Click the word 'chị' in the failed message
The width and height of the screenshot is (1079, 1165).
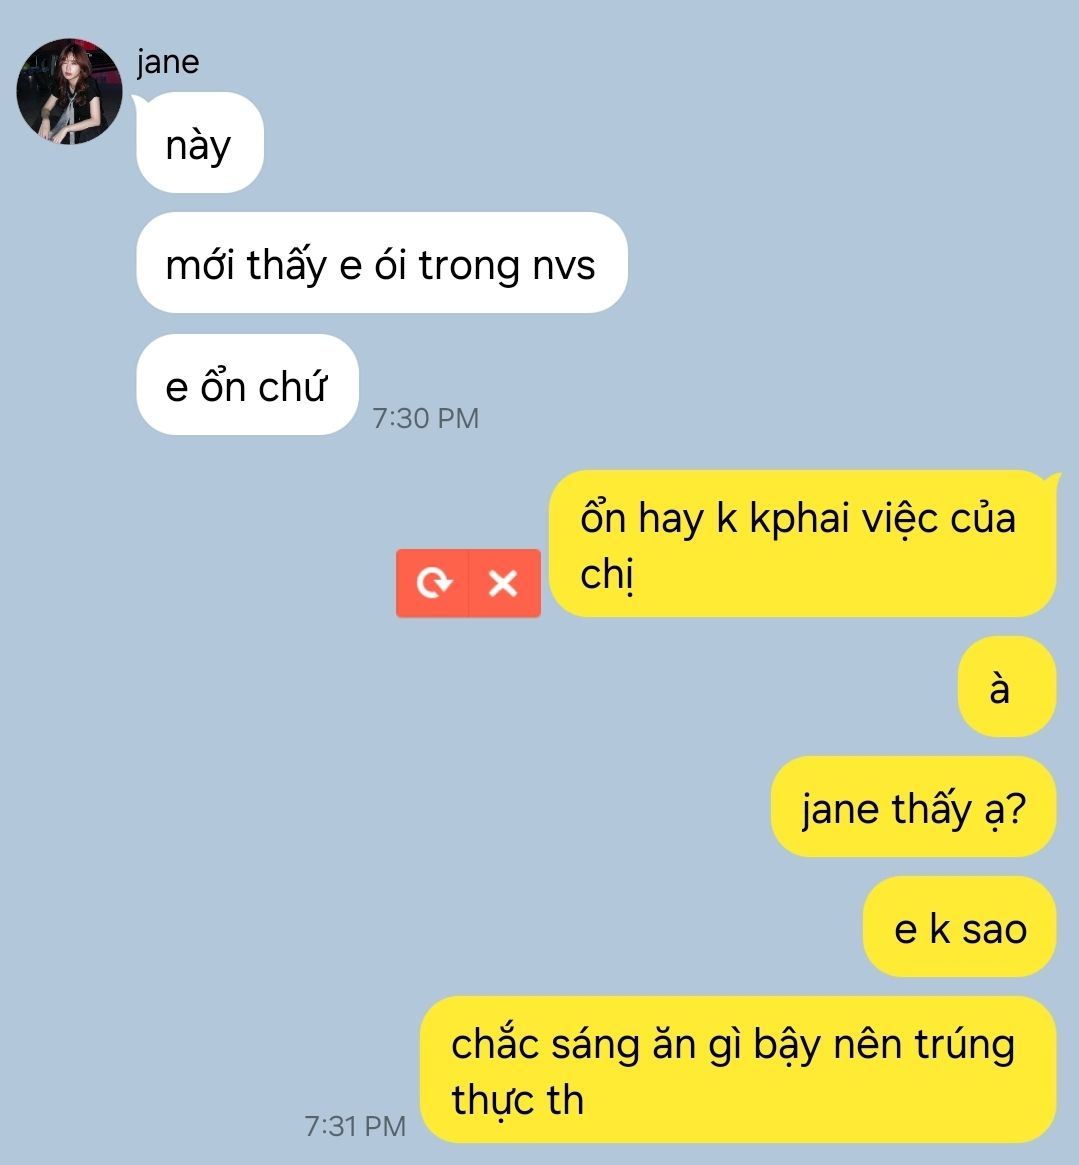[x=606, y=575]
